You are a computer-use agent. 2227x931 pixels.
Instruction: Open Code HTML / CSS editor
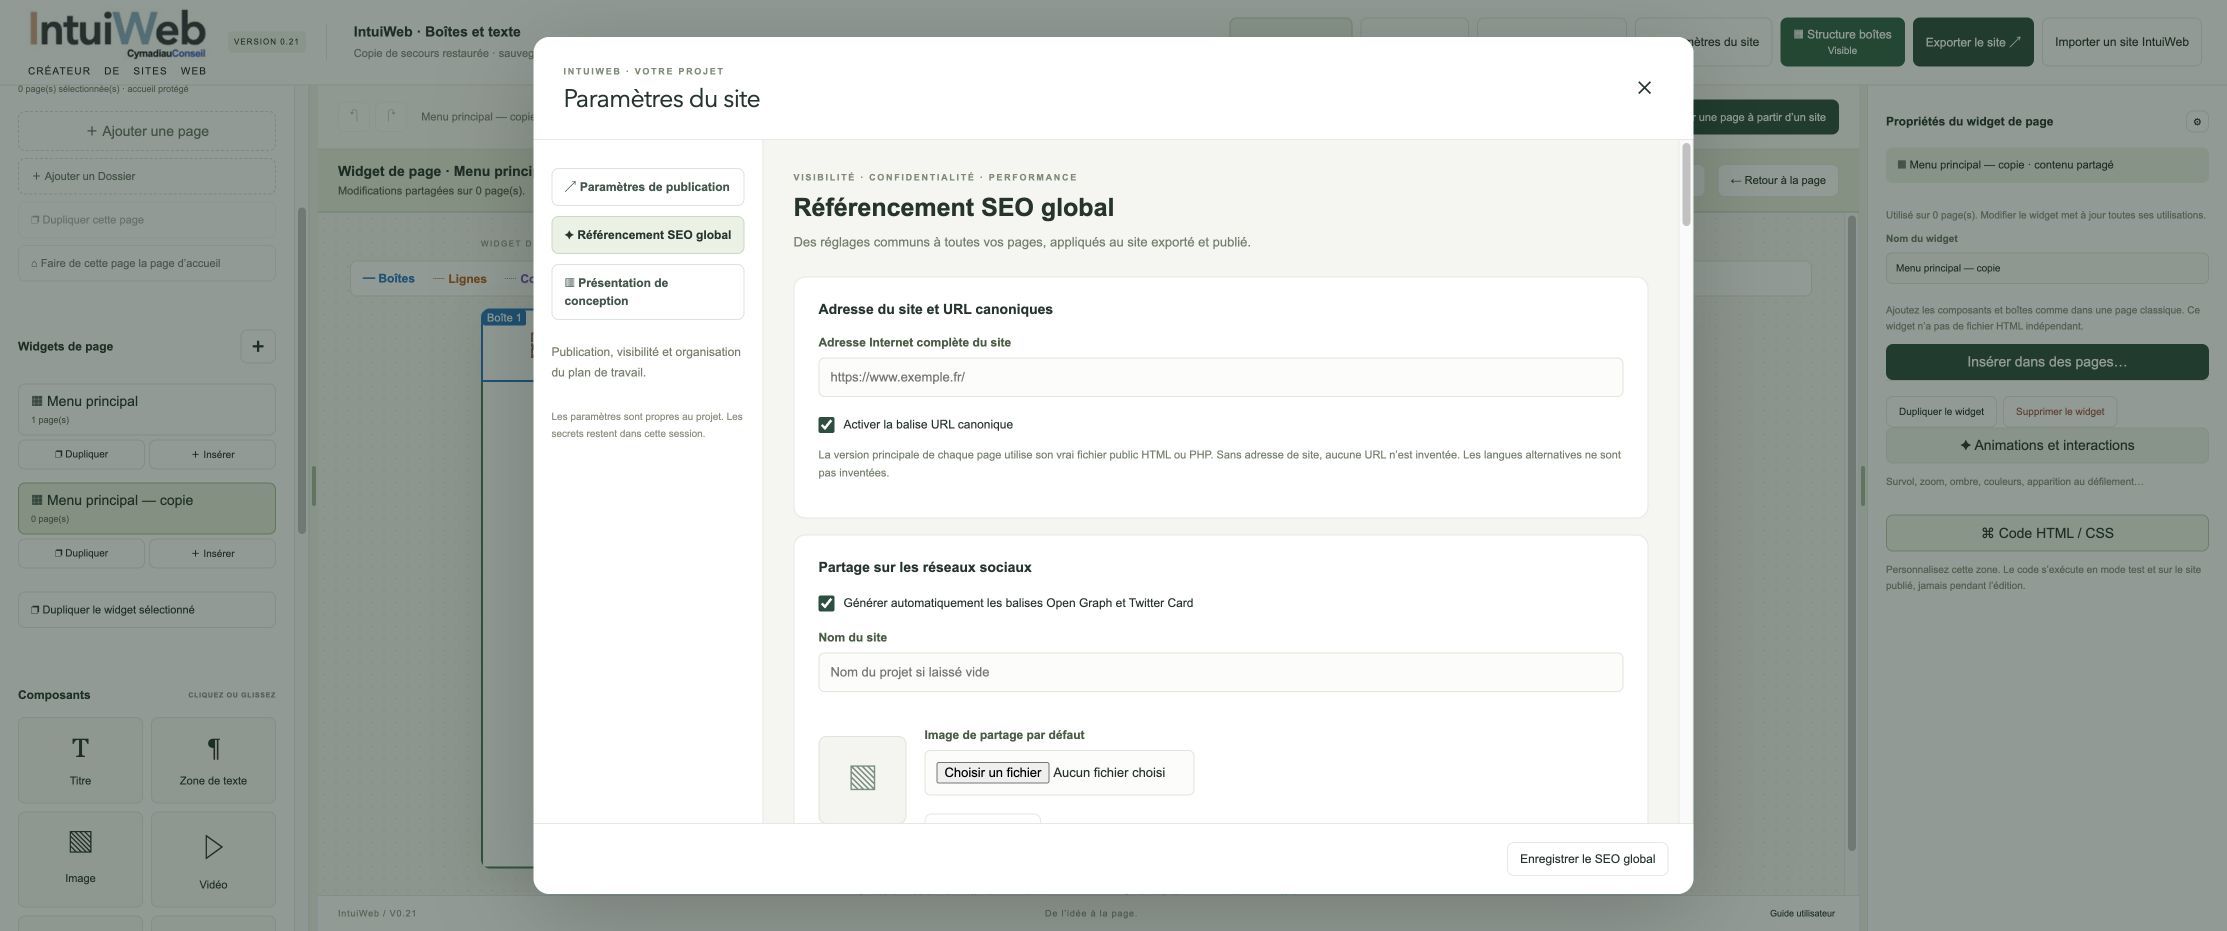coord(2046,533)
